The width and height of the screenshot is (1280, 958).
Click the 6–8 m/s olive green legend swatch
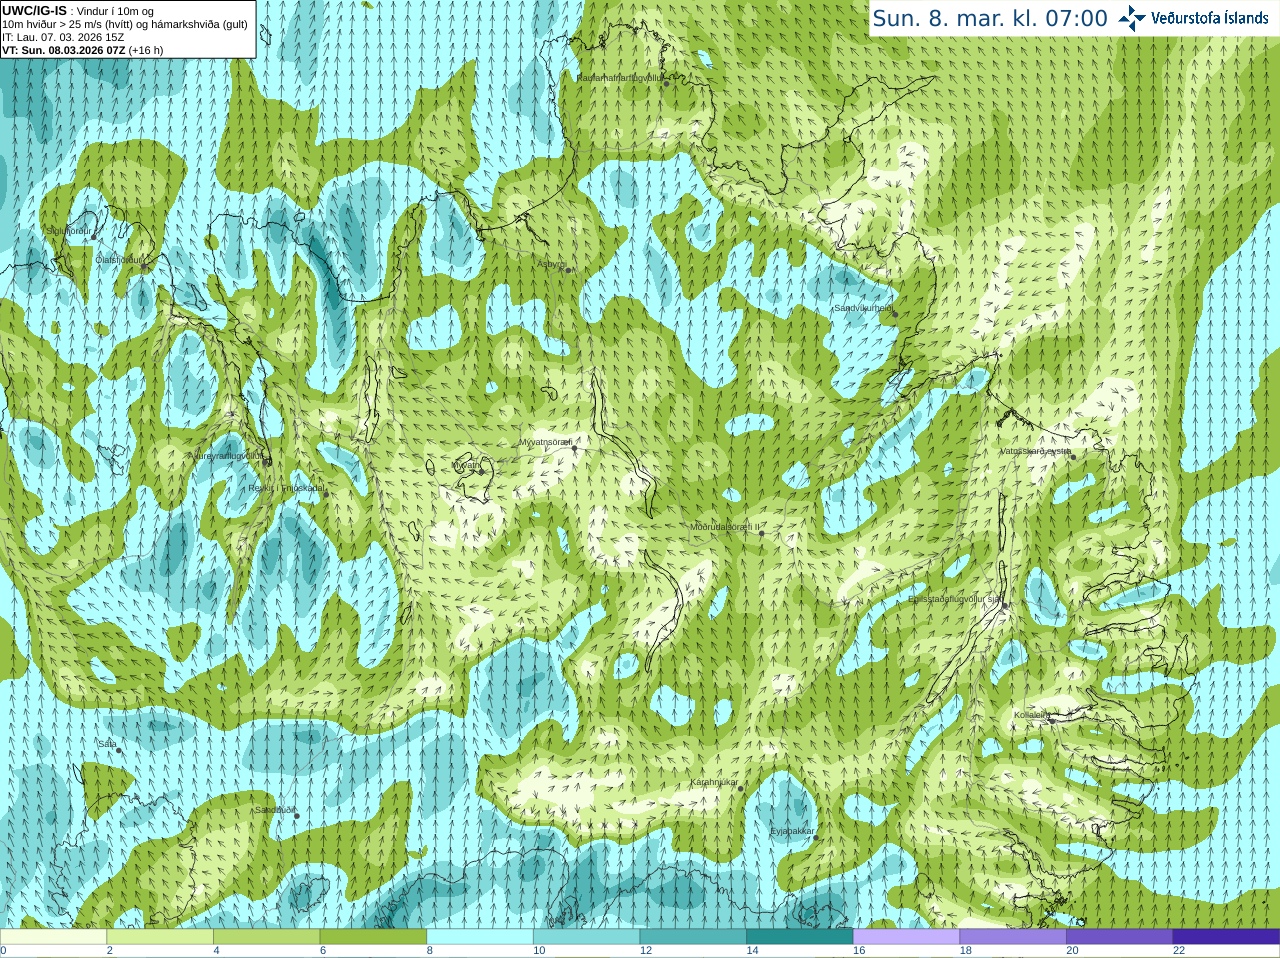pos(373,937)
